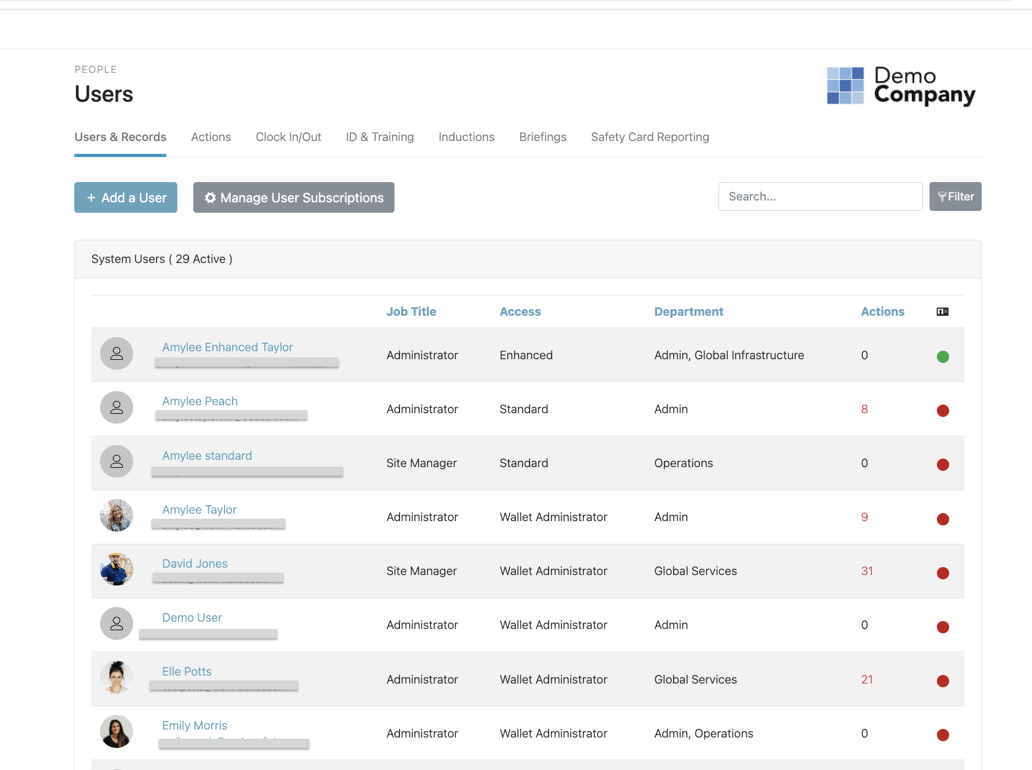1032x770 pixels.
Task: Click the red status dot for David Jones
Action: pos(942,573)
